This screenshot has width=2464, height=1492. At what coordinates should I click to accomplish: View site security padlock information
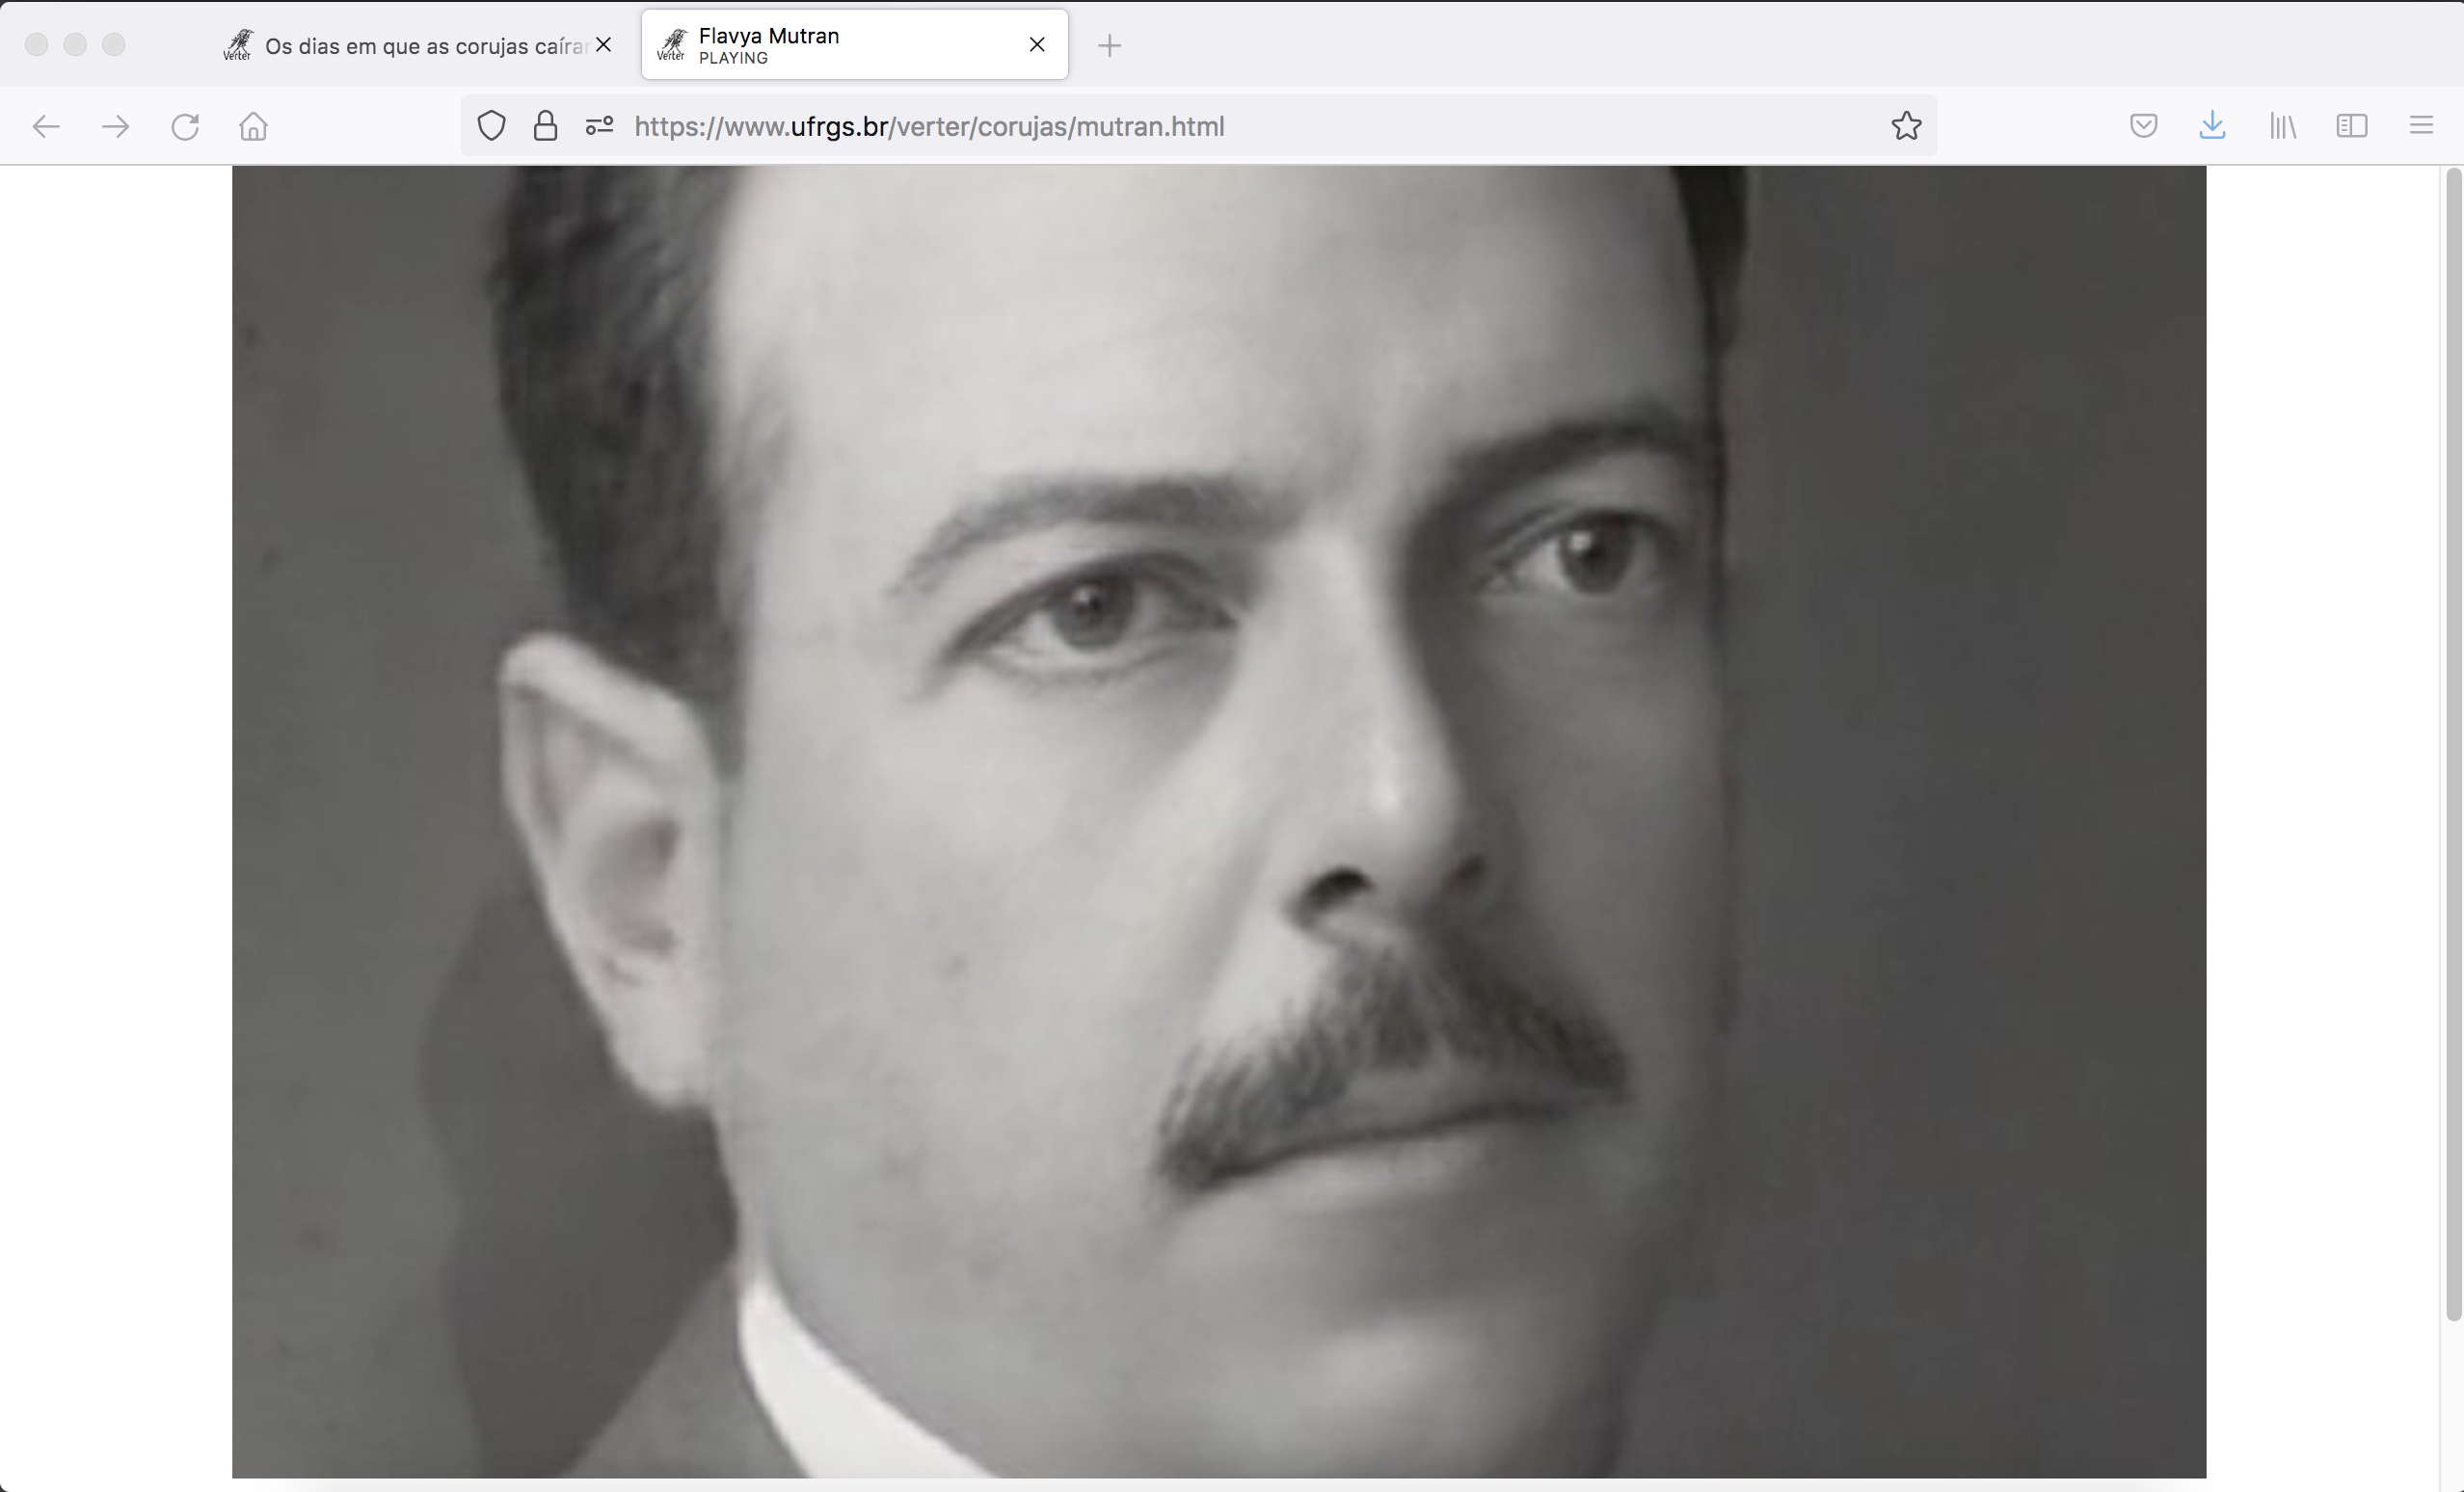(x=545, y=126)
